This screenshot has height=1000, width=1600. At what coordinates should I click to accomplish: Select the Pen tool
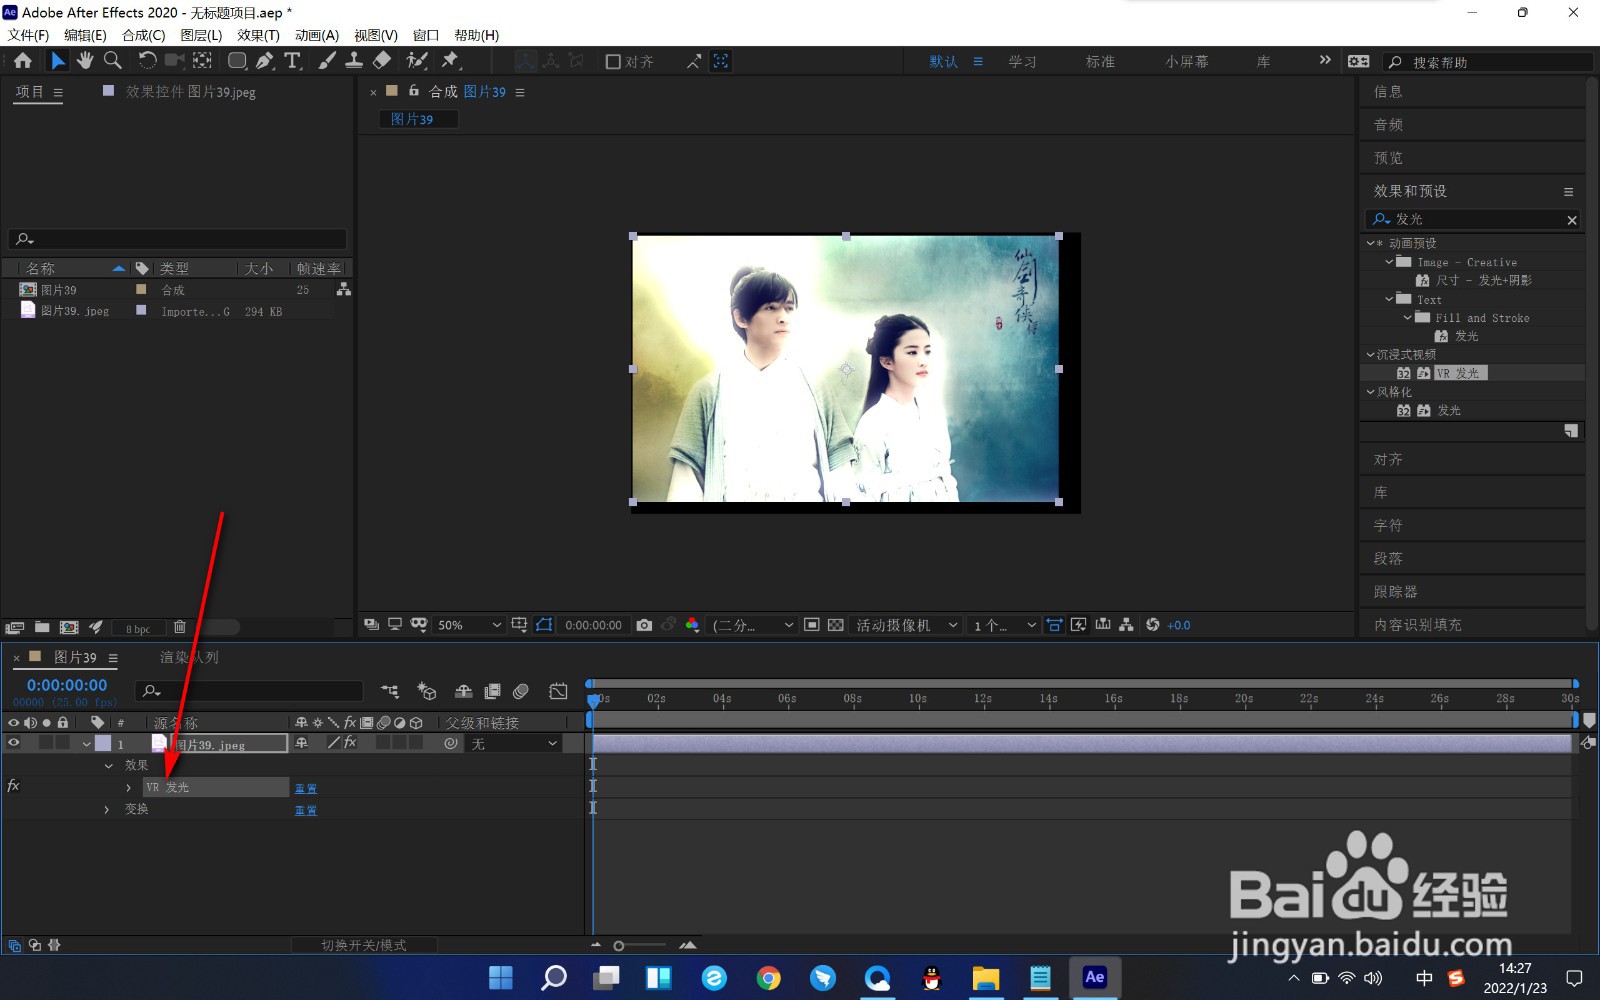265,61
